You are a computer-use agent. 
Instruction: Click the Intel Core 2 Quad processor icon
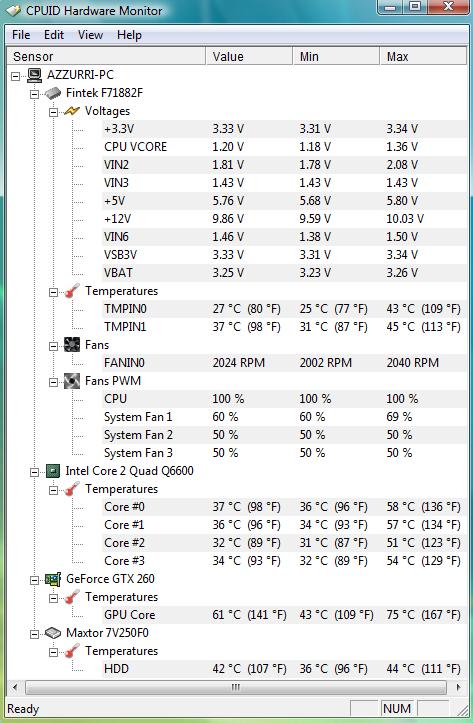[x=53, y=471]
